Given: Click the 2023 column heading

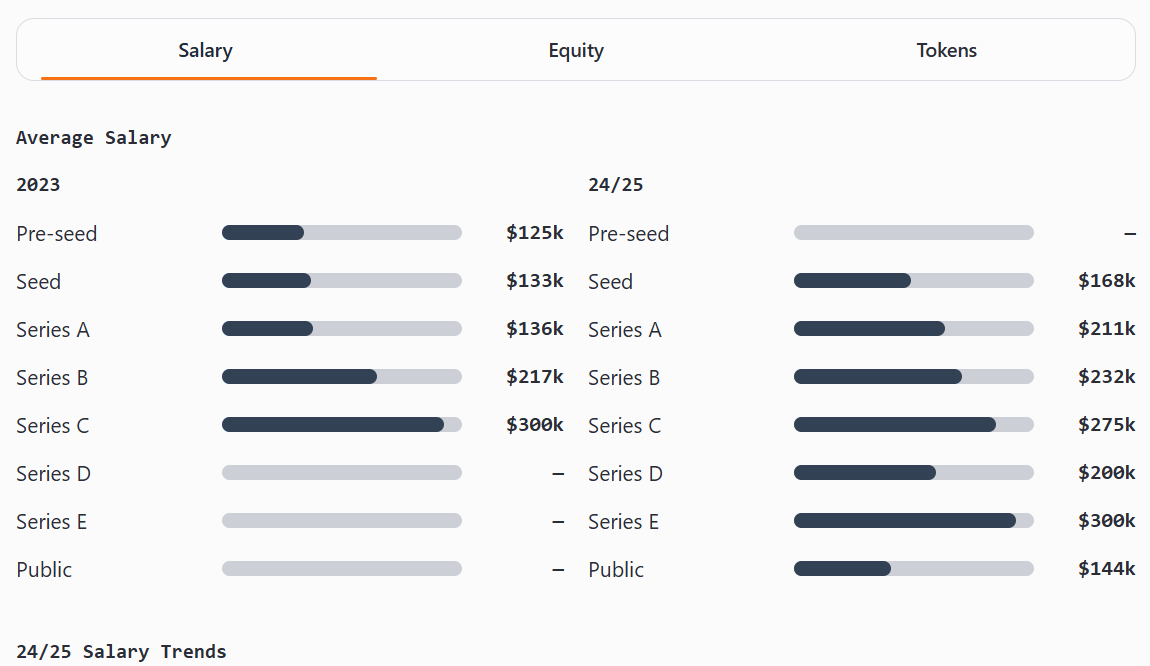Looking at the screenshot, I should (x=38, y=185).
